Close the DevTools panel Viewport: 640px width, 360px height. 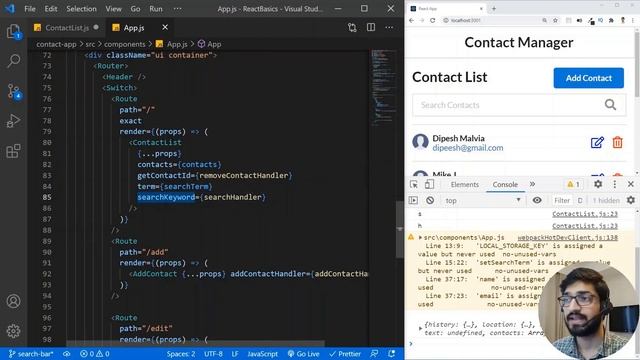point(631,184)
